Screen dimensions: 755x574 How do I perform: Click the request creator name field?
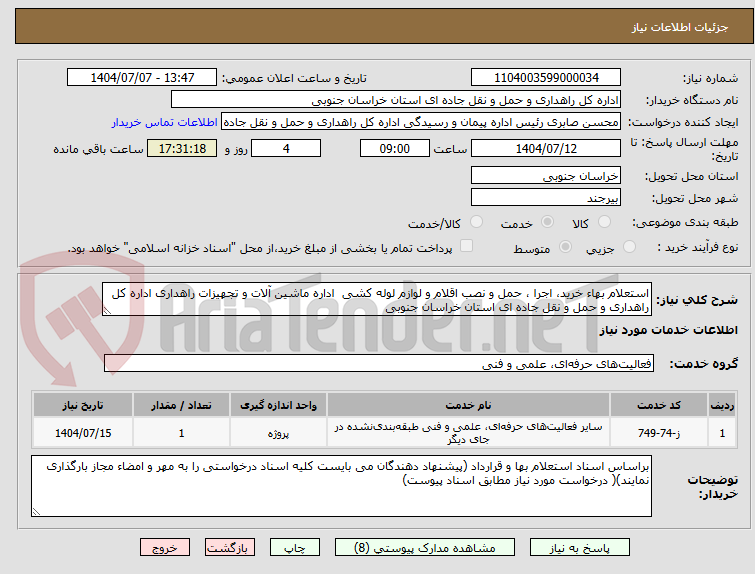pos(421,122)
